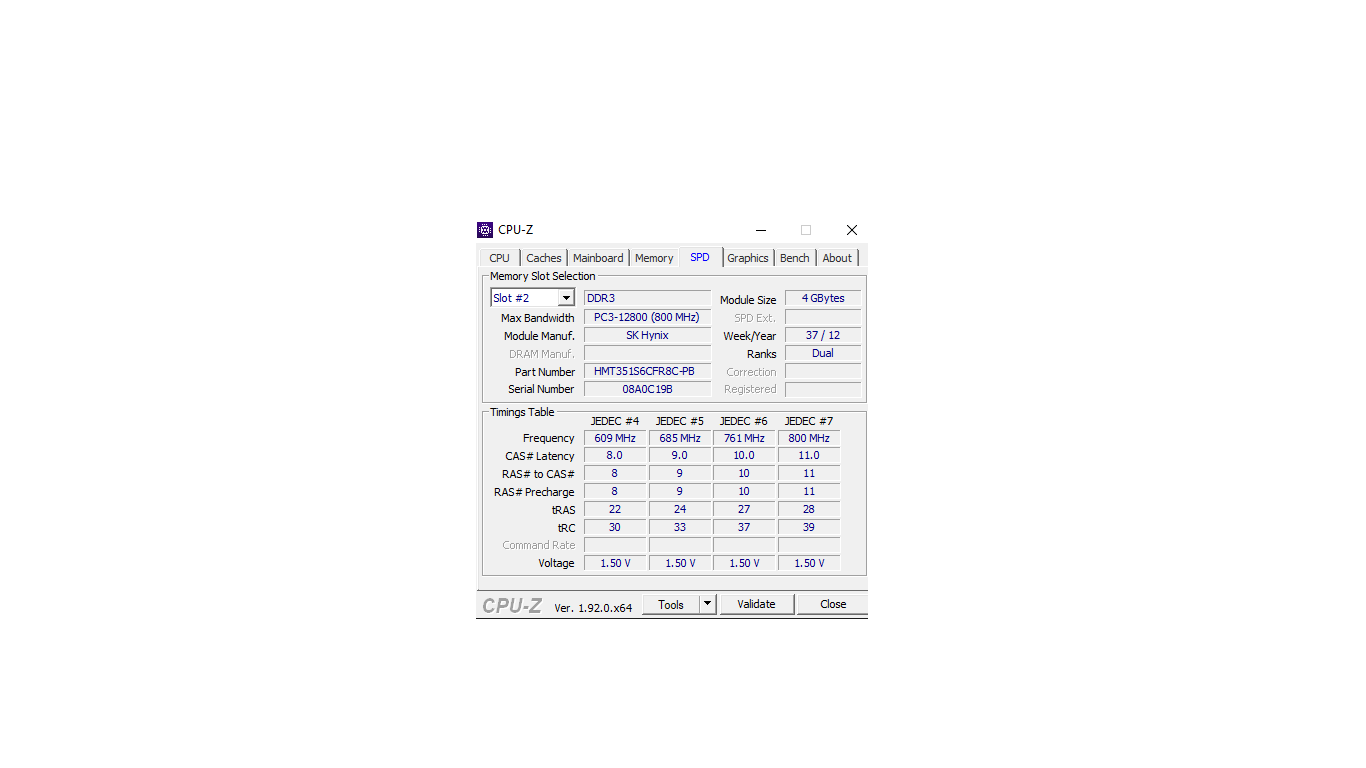Click the CPU-Z app icon in title bar
This screenshot has height=768, width=1366.
click(485, 230)
